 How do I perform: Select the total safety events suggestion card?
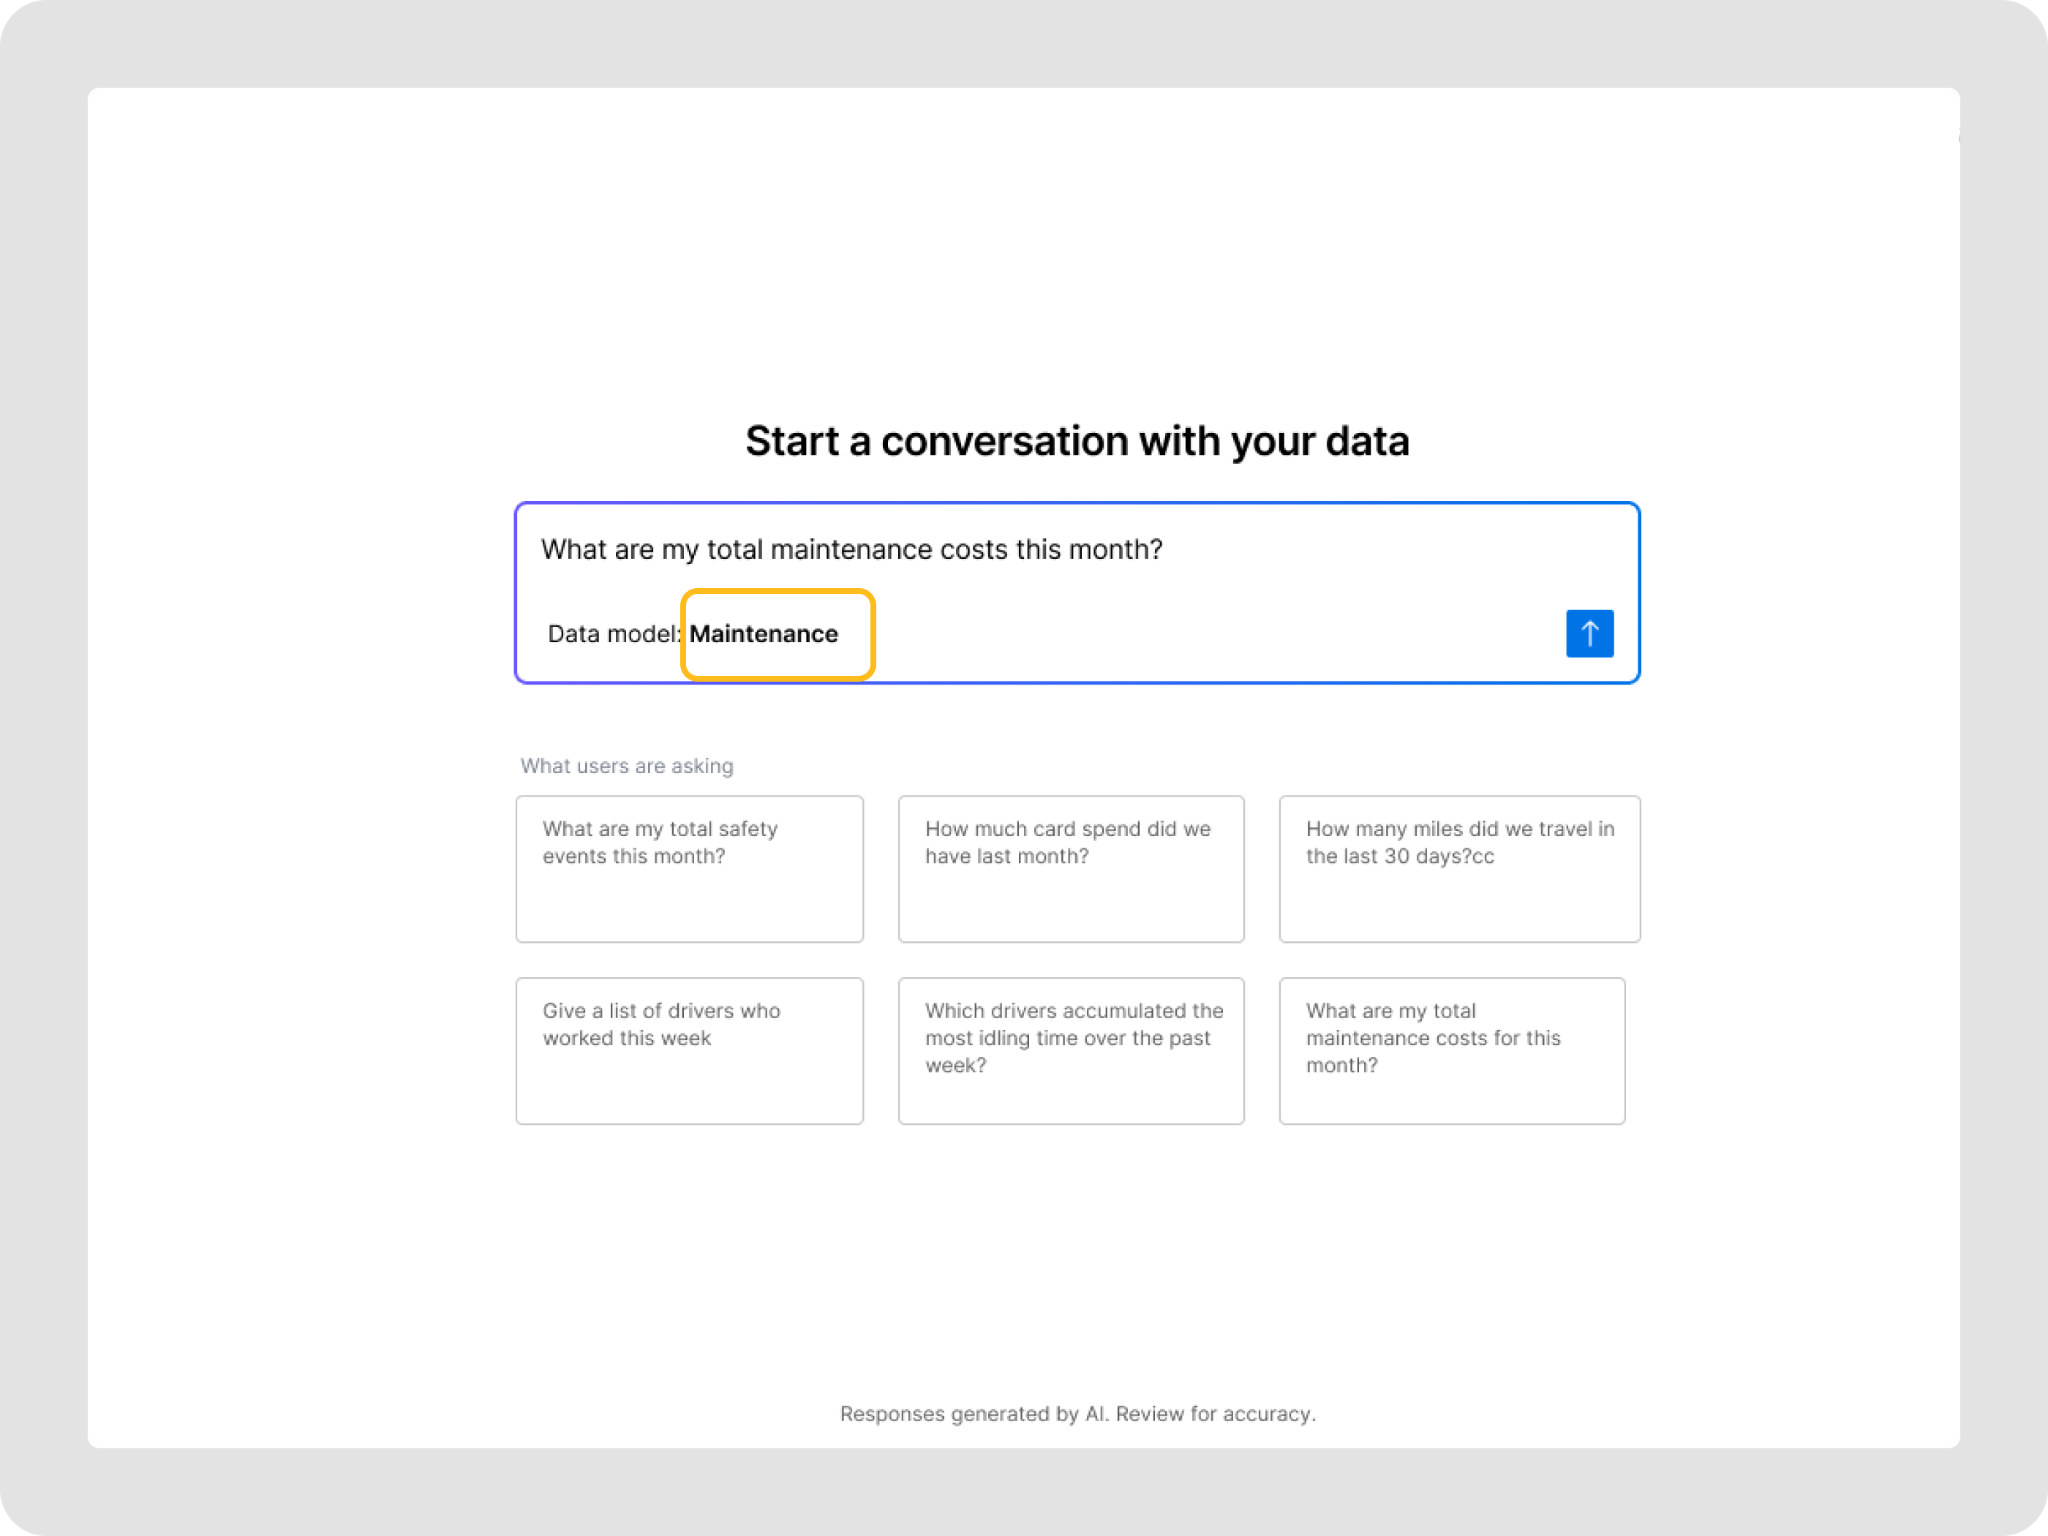(x=689, y=868)
